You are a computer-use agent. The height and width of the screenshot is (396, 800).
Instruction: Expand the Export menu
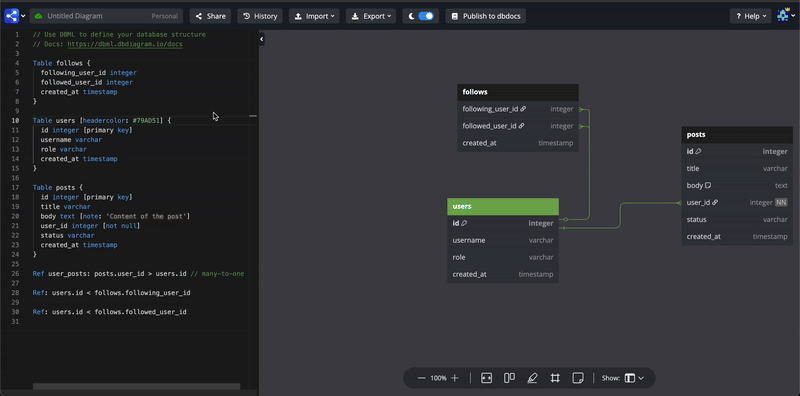pyautogui.click(x=371, y=16)
